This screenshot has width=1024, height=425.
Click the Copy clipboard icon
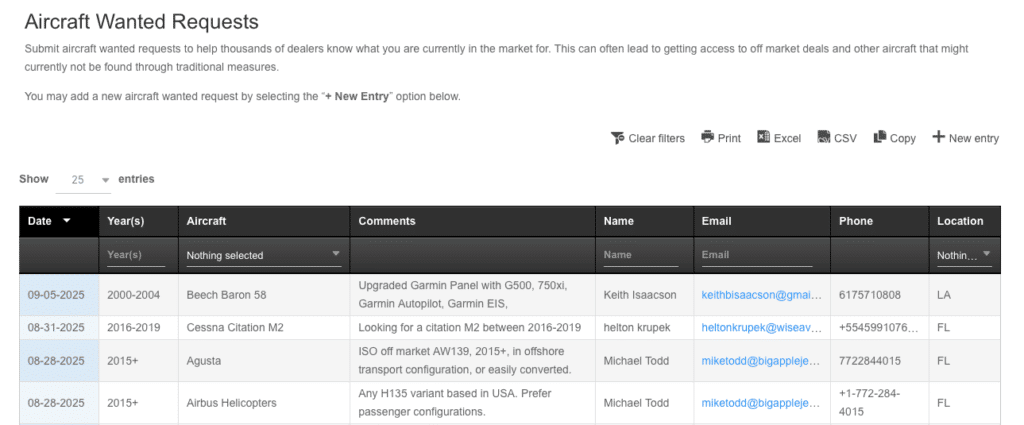click(880, 137)
